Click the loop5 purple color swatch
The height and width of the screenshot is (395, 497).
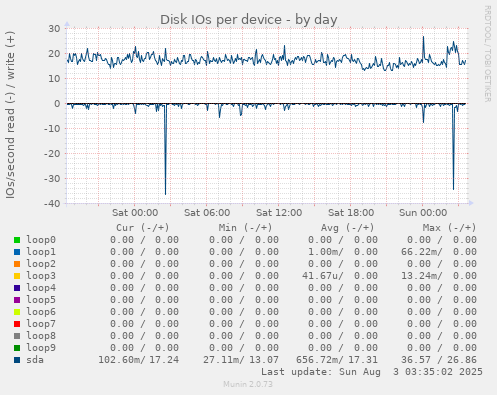click(17, 300)
